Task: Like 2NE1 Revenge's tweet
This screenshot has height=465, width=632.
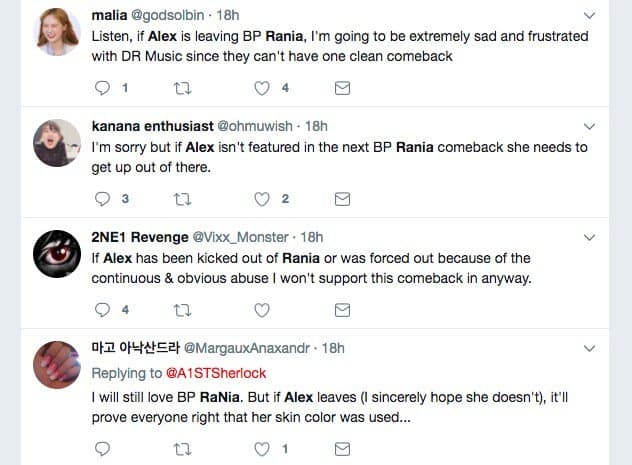Action: point(261,309)
